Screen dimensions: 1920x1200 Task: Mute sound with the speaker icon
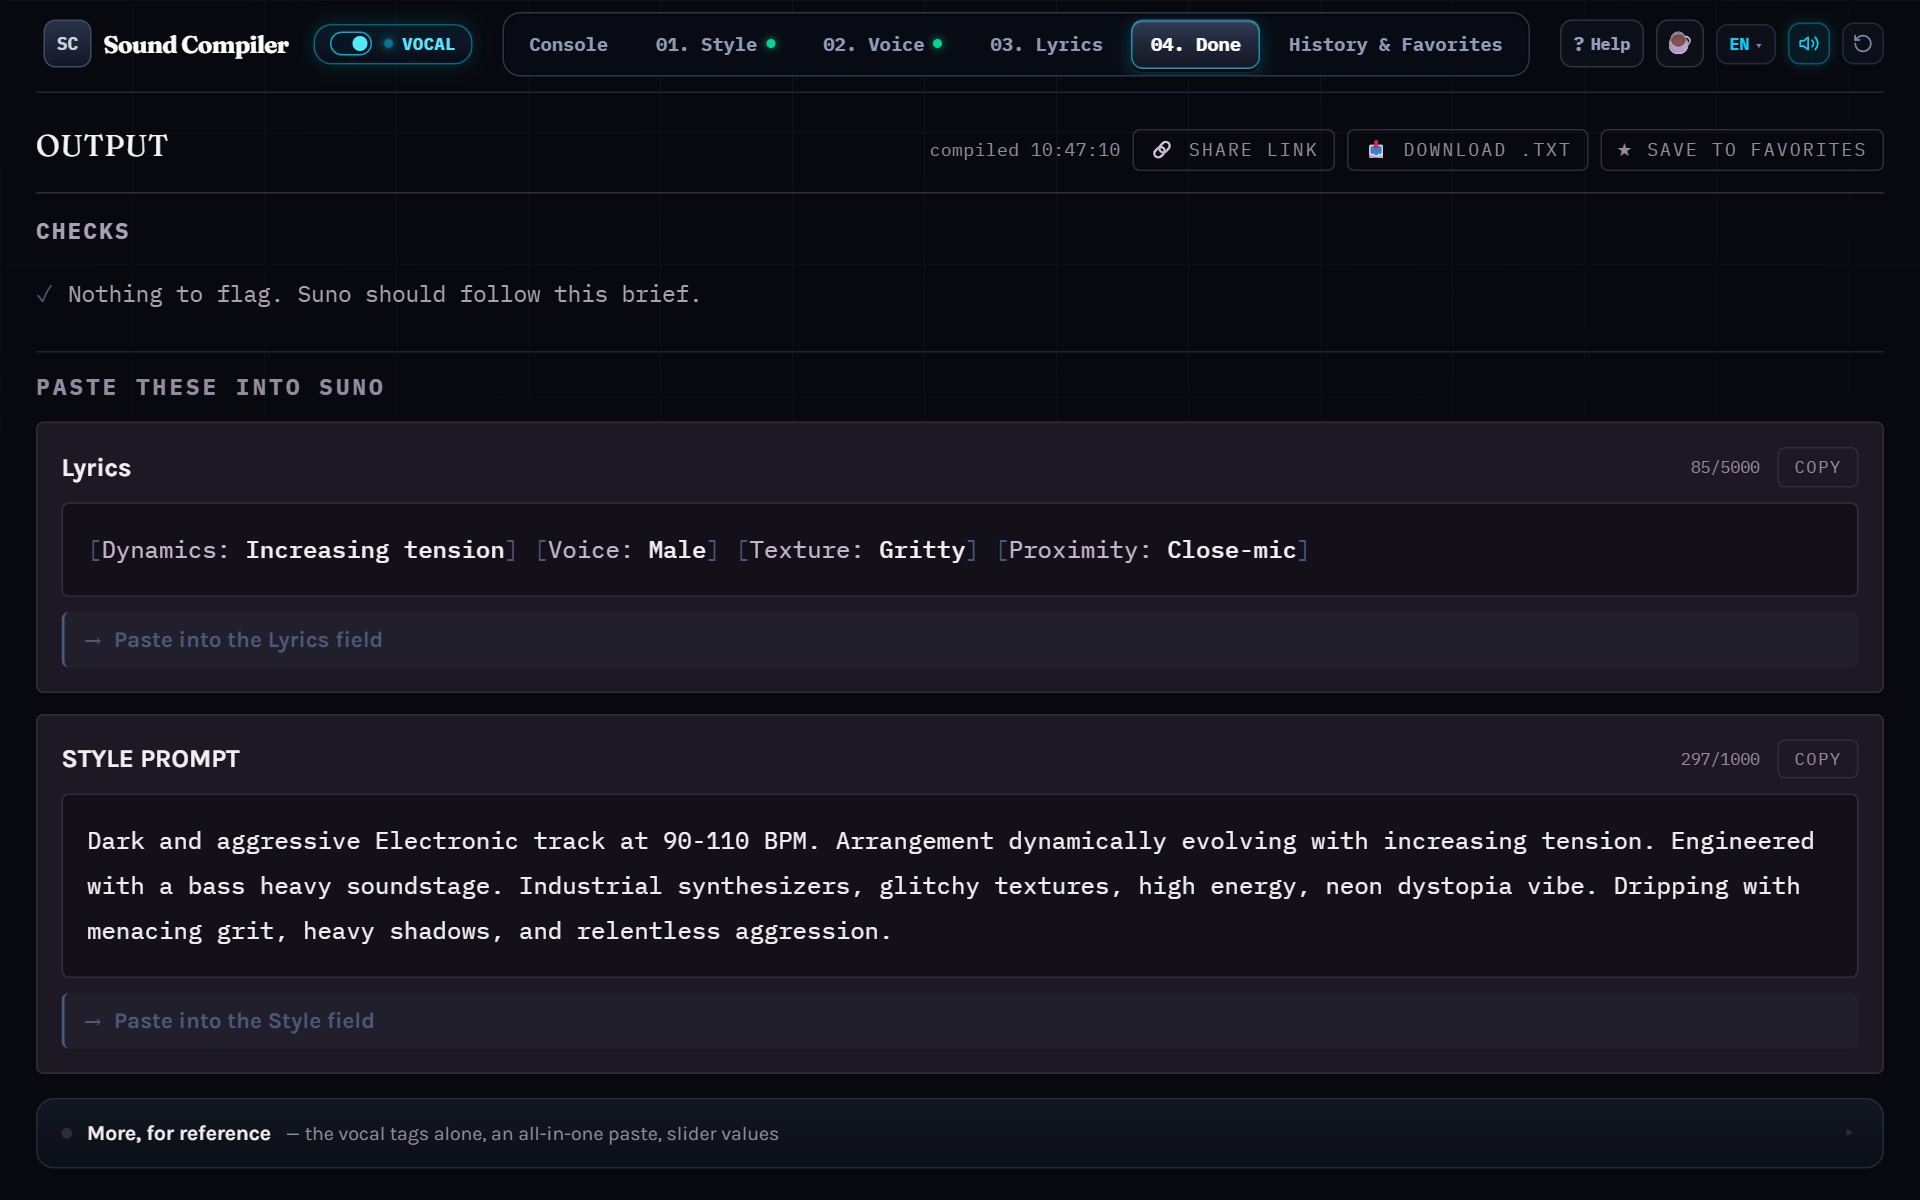1808,44
